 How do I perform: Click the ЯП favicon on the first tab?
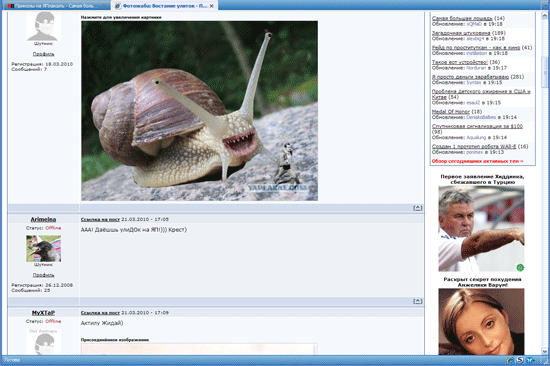pos(11,6)
